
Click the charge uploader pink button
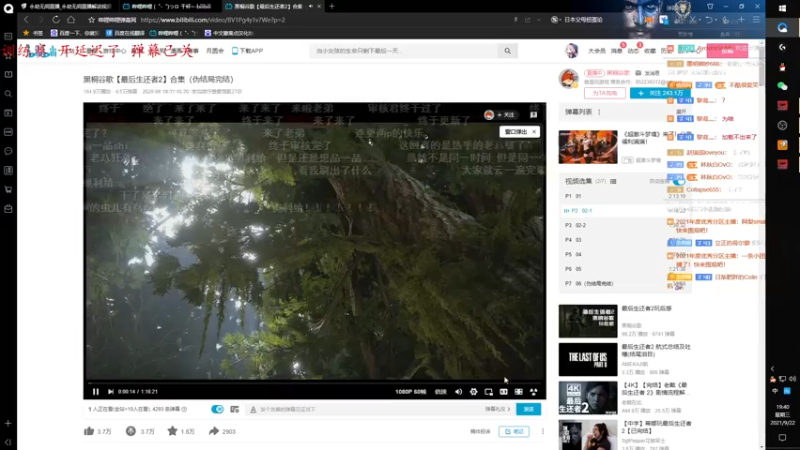tap(605, 93)
